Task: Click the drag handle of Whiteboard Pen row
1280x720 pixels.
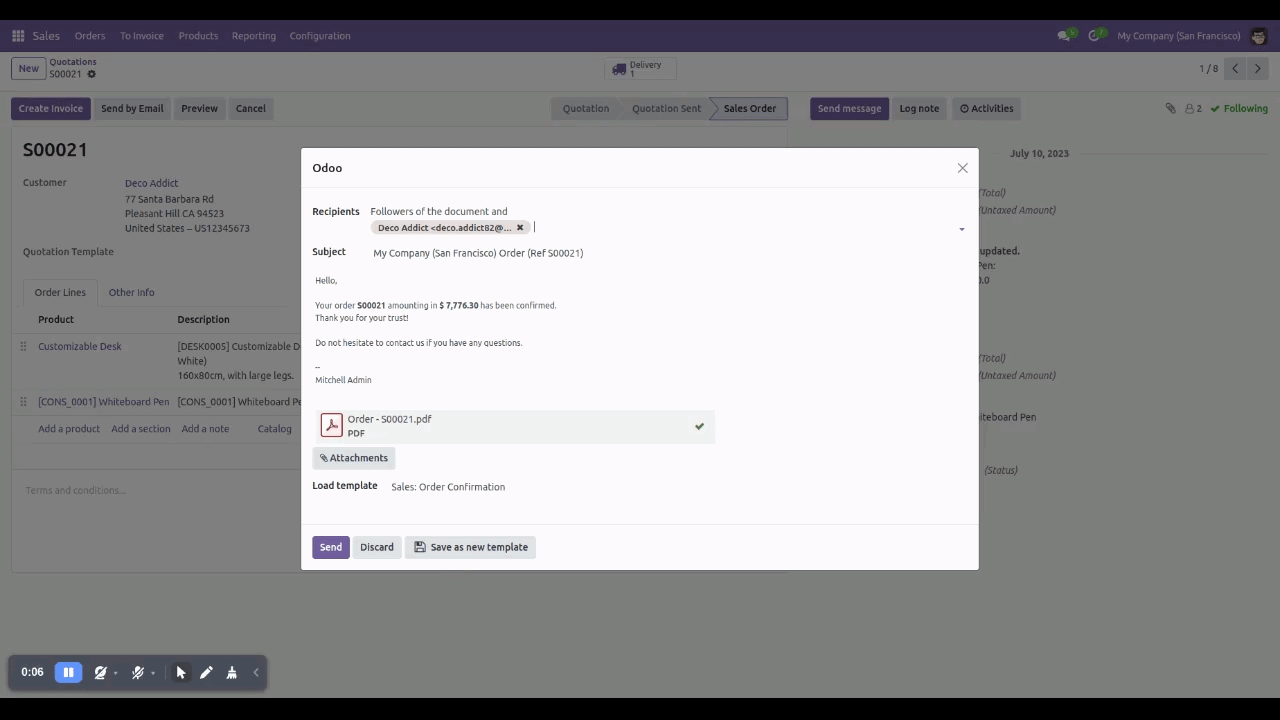Action: tap(23, 402)
